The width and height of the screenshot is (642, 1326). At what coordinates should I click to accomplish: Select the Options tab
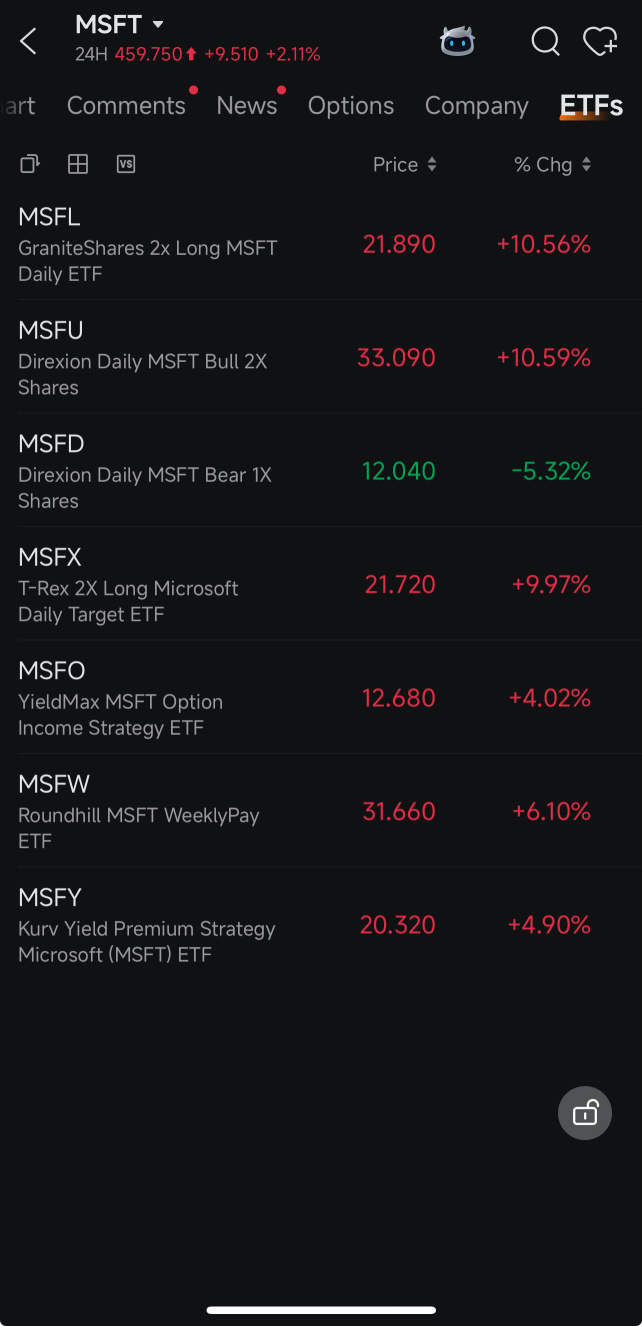click(x=351, y=106)
